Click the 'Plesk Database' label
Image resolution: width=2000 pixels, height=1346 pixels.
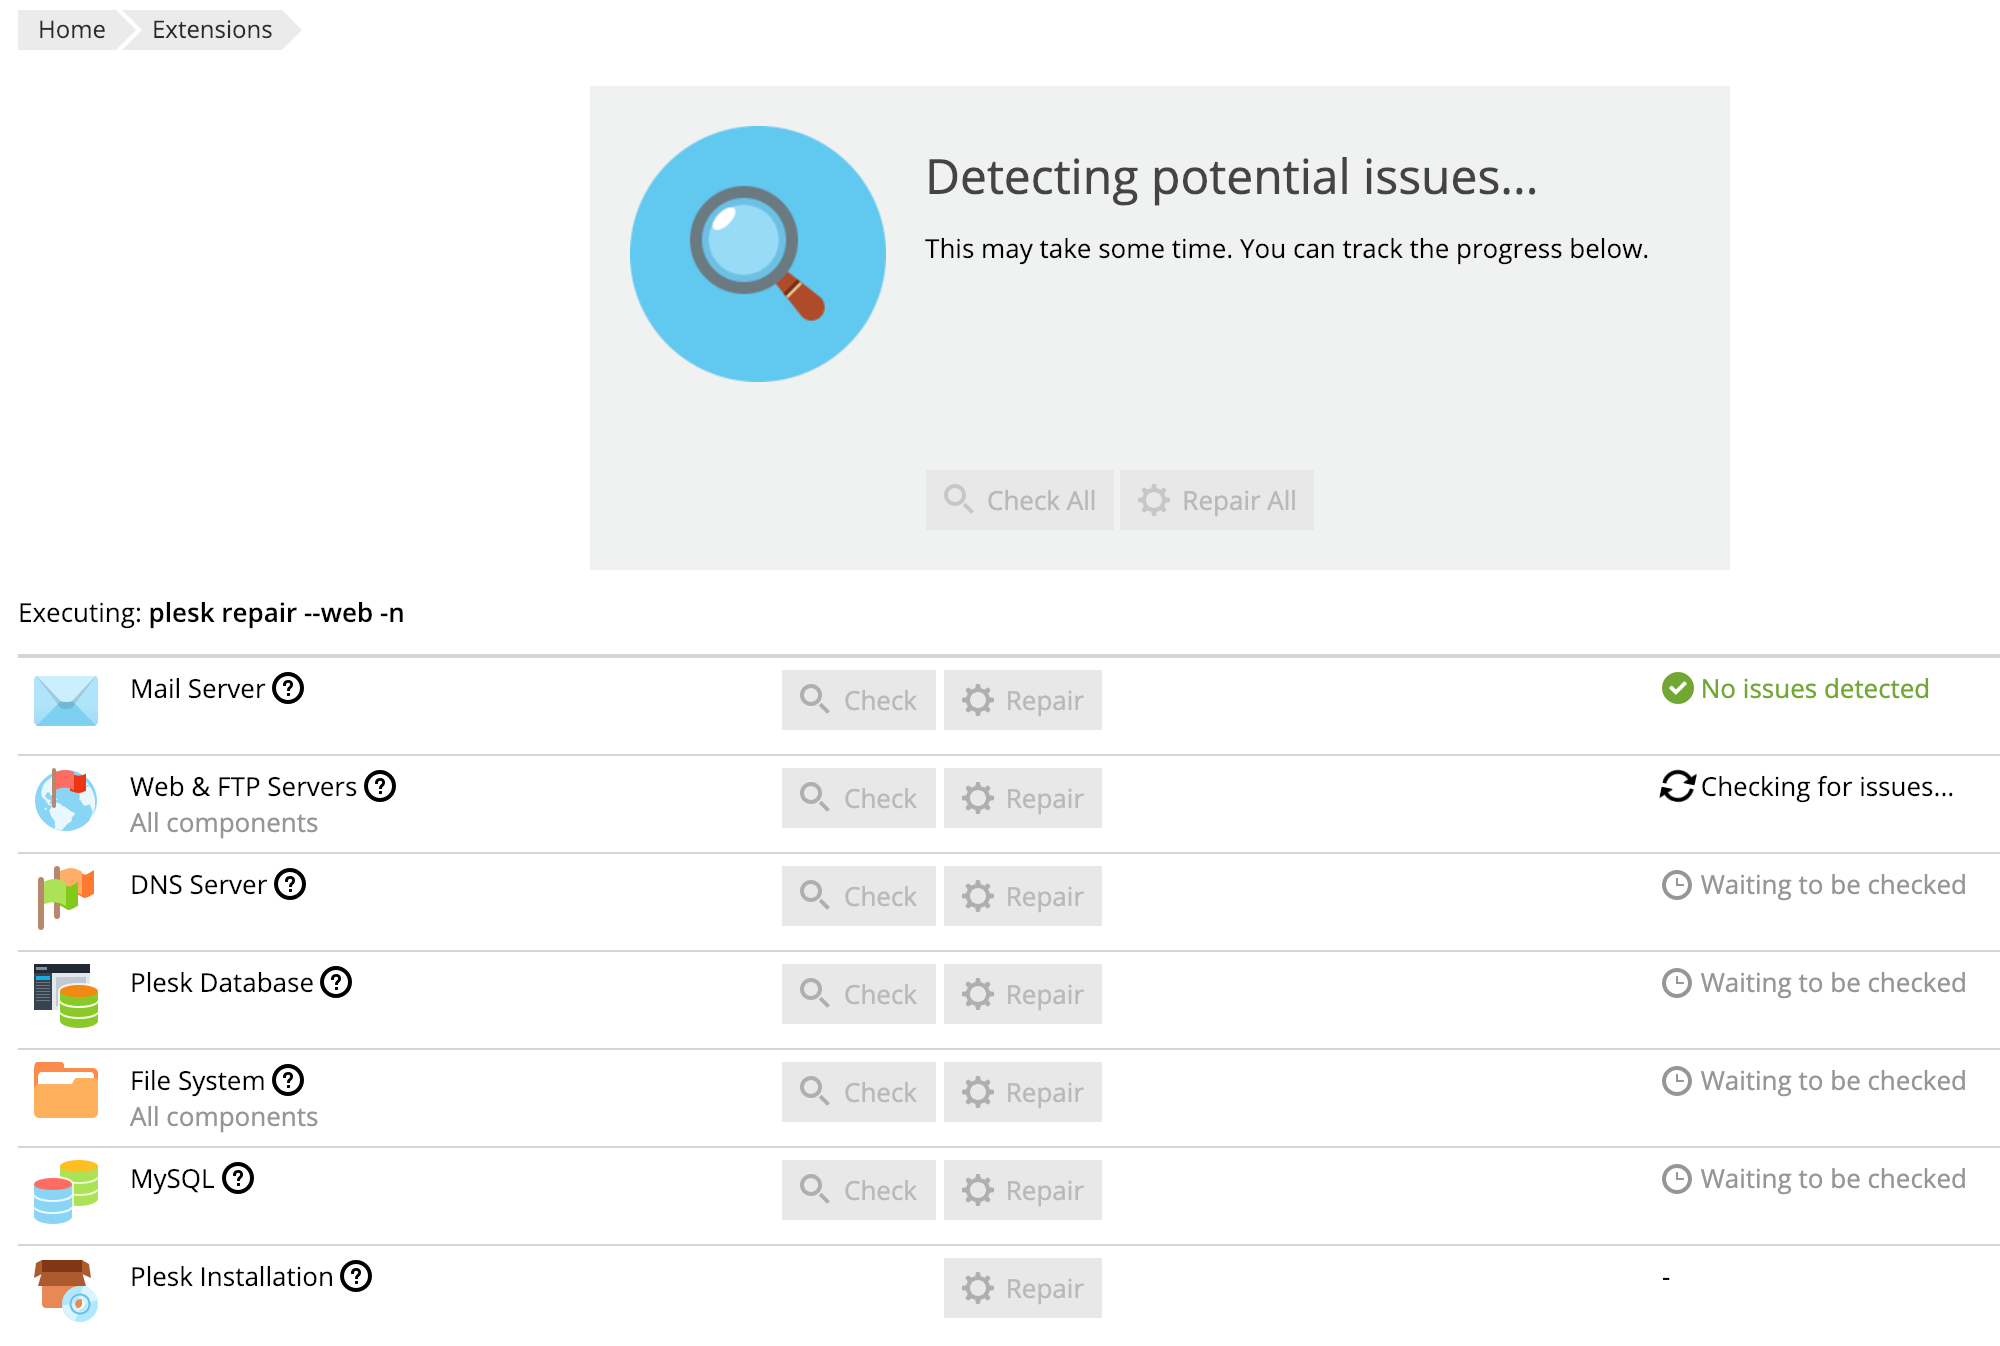222,982
